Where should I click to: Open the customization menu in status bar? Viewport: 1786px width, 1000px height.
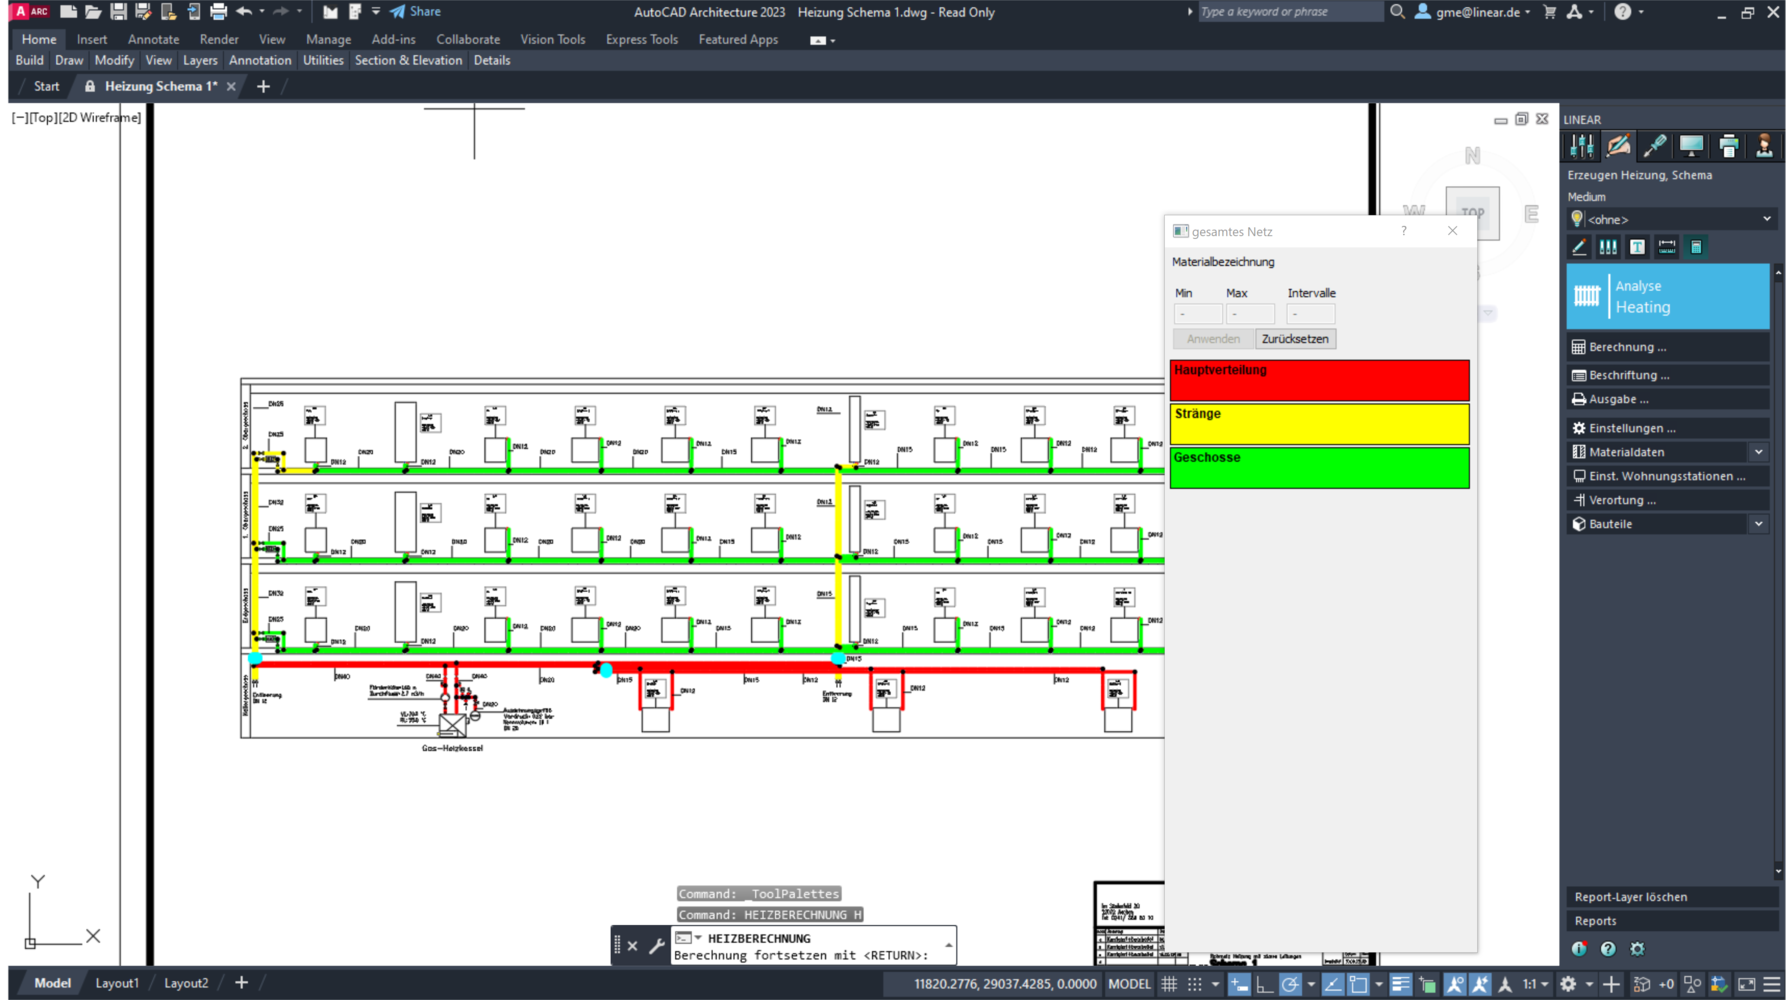coord(1771,984)
